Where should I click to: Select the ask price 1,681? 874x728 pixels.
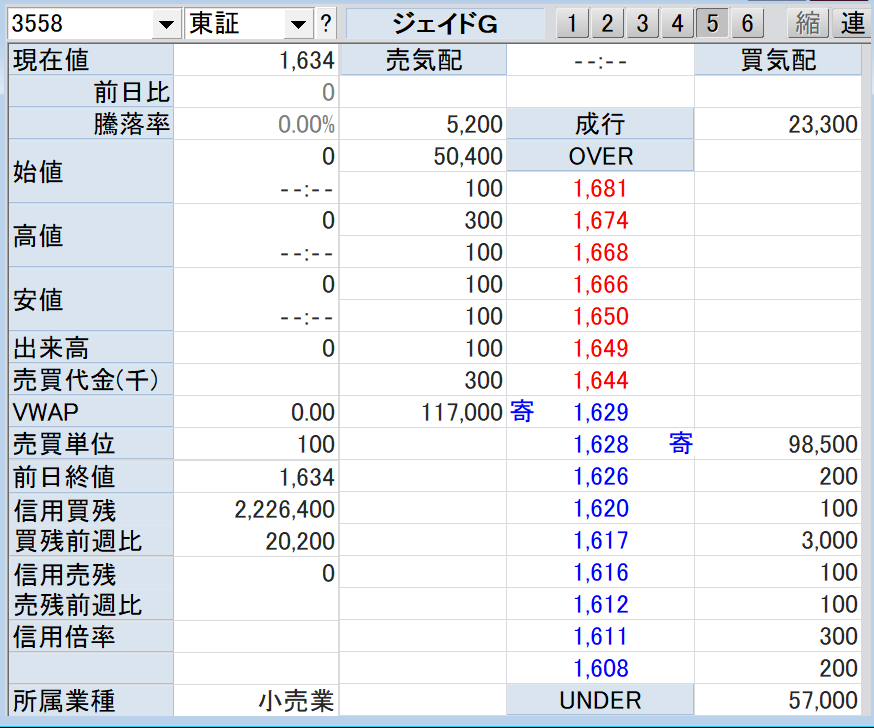[600, 189]
